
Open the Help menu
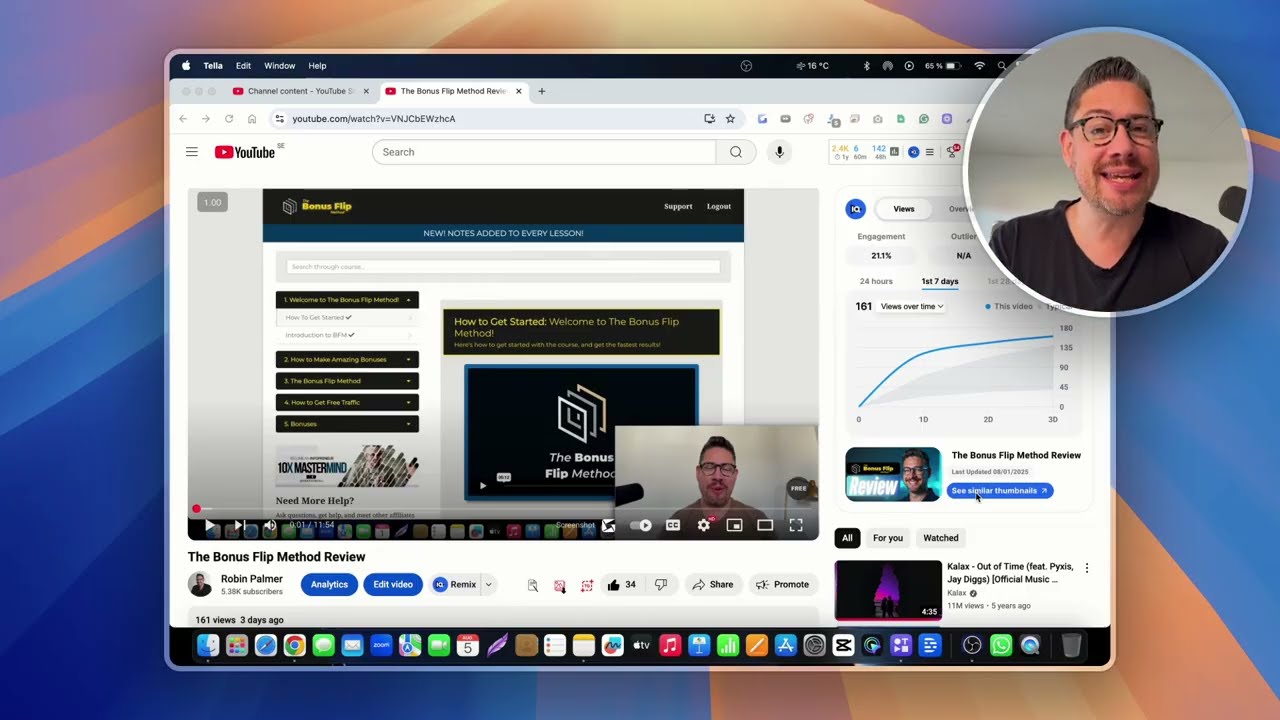pos(317,66)
